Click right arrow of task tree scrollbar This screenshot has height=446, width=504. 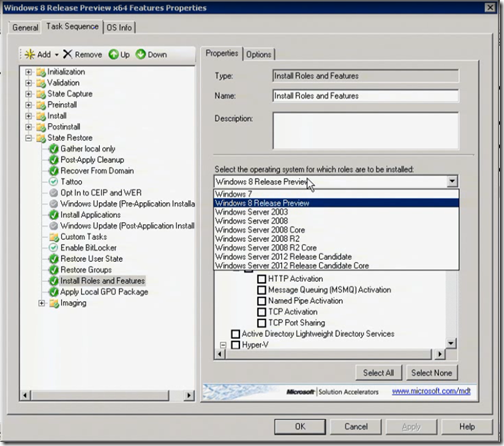click(x=189, y=396)
